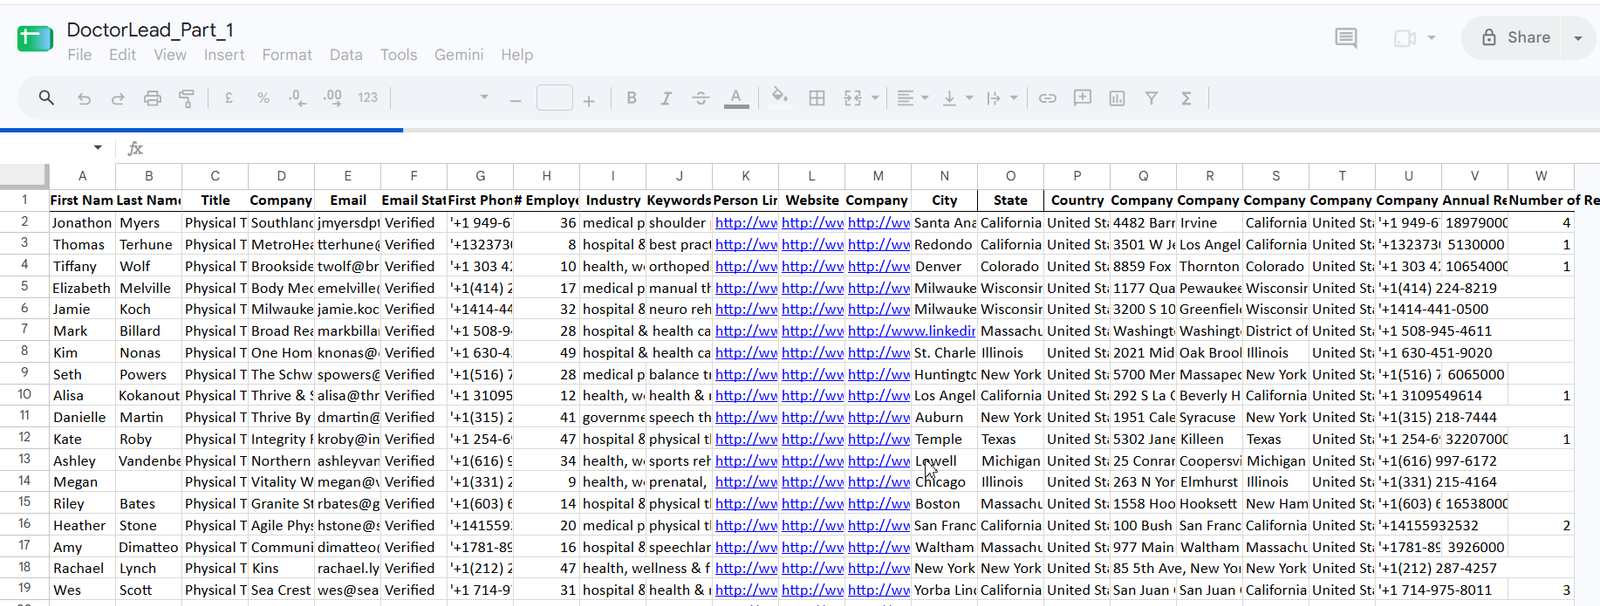Toggle the Create a filter funnel
This screenshot has width=1600, height=606.
coord(1151,98)
